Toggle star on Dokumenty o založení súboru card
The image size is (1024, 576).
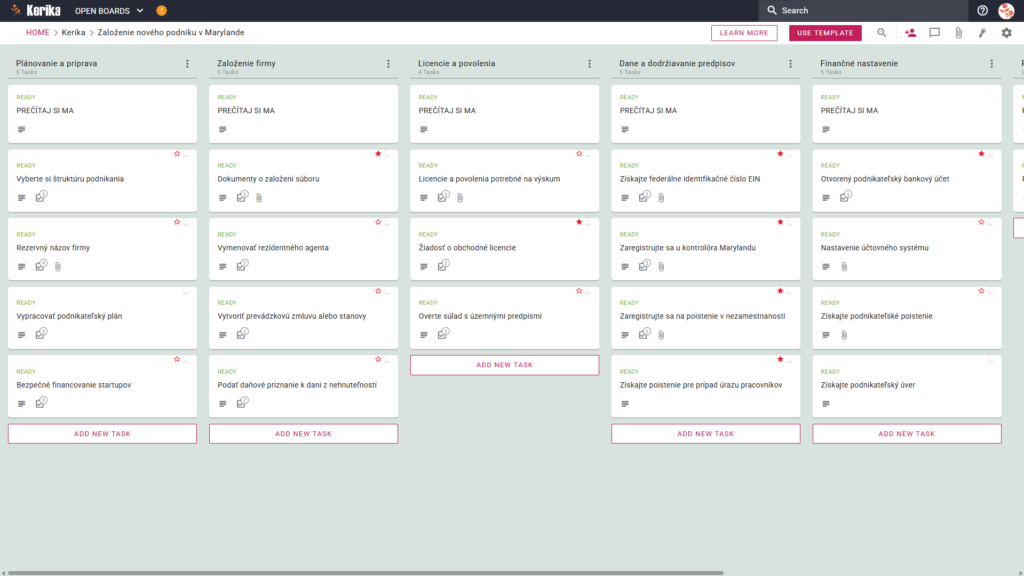point(378,154)
